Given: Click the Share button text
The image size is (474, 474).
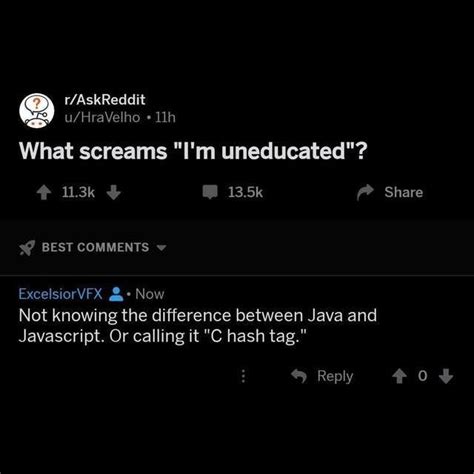Looking at the screenshot, I should (x=404, y=192).
